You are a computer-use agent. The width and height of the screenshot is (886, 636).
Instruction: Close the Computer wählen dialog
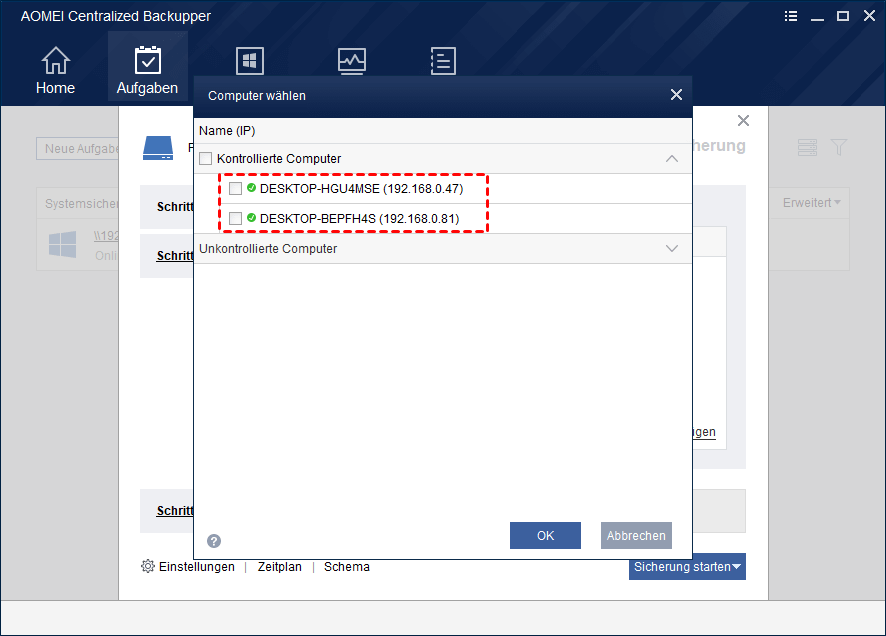pos(676,95)
